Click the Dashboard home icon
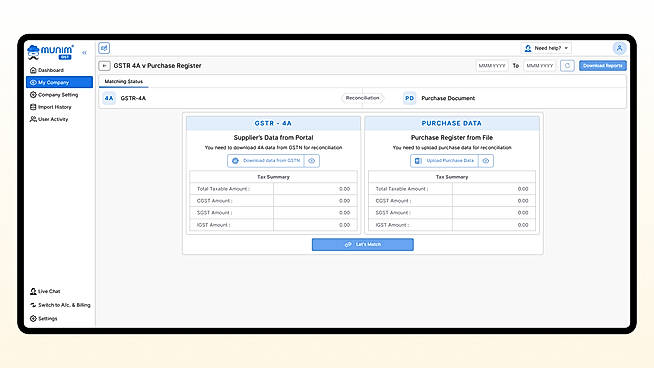The height and width of the screenshot is (368, 654). coord(33,70)
